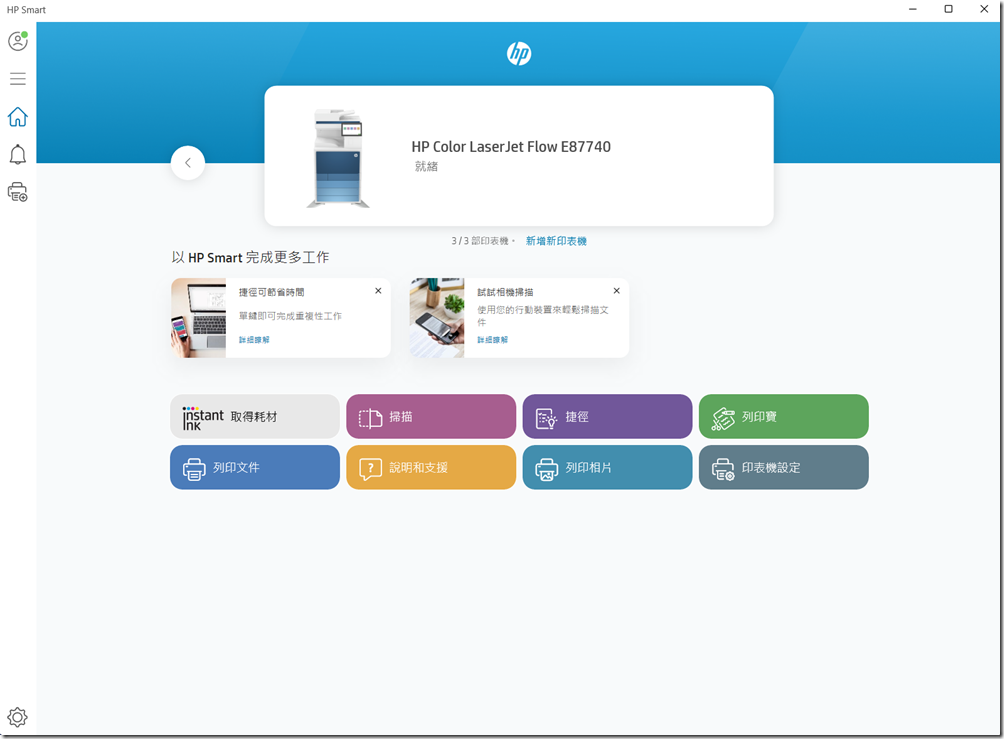
Task: Open the Instant Ink 取得耗材 tile
Action: 255,416
